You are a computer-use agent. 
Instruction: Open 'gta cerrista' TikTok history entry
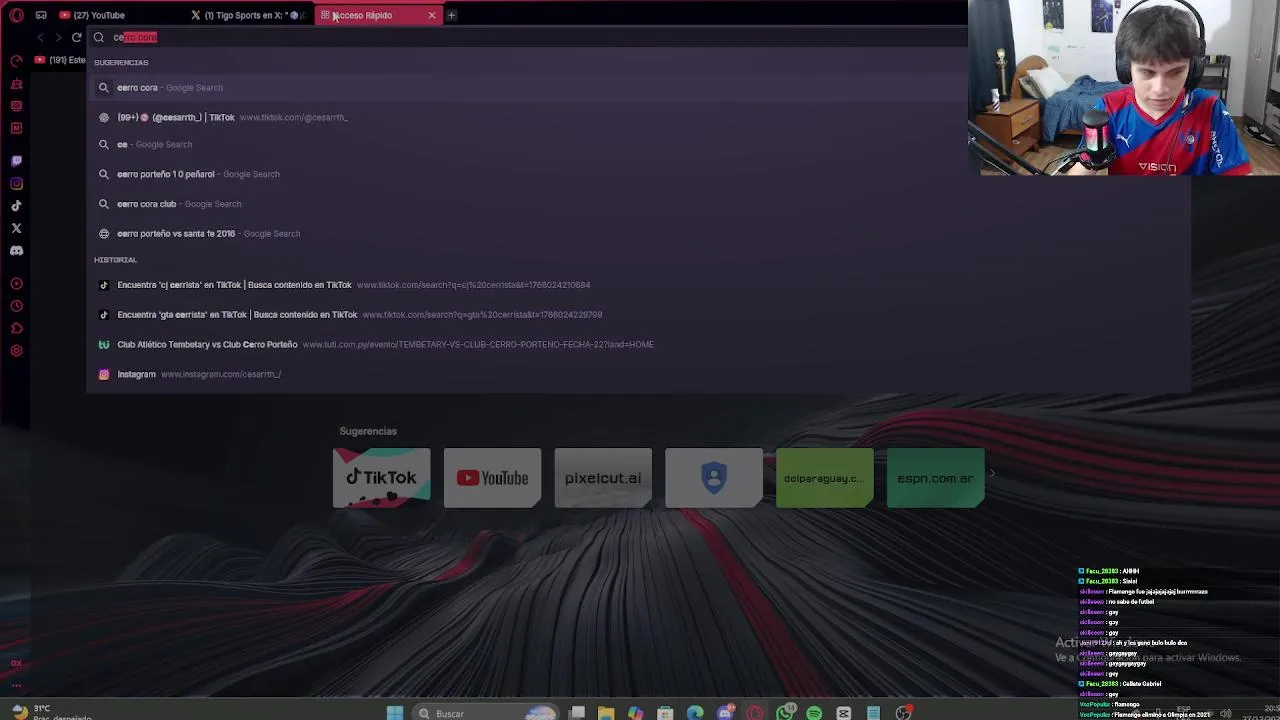pyautogui.click(x=640, y=314)
